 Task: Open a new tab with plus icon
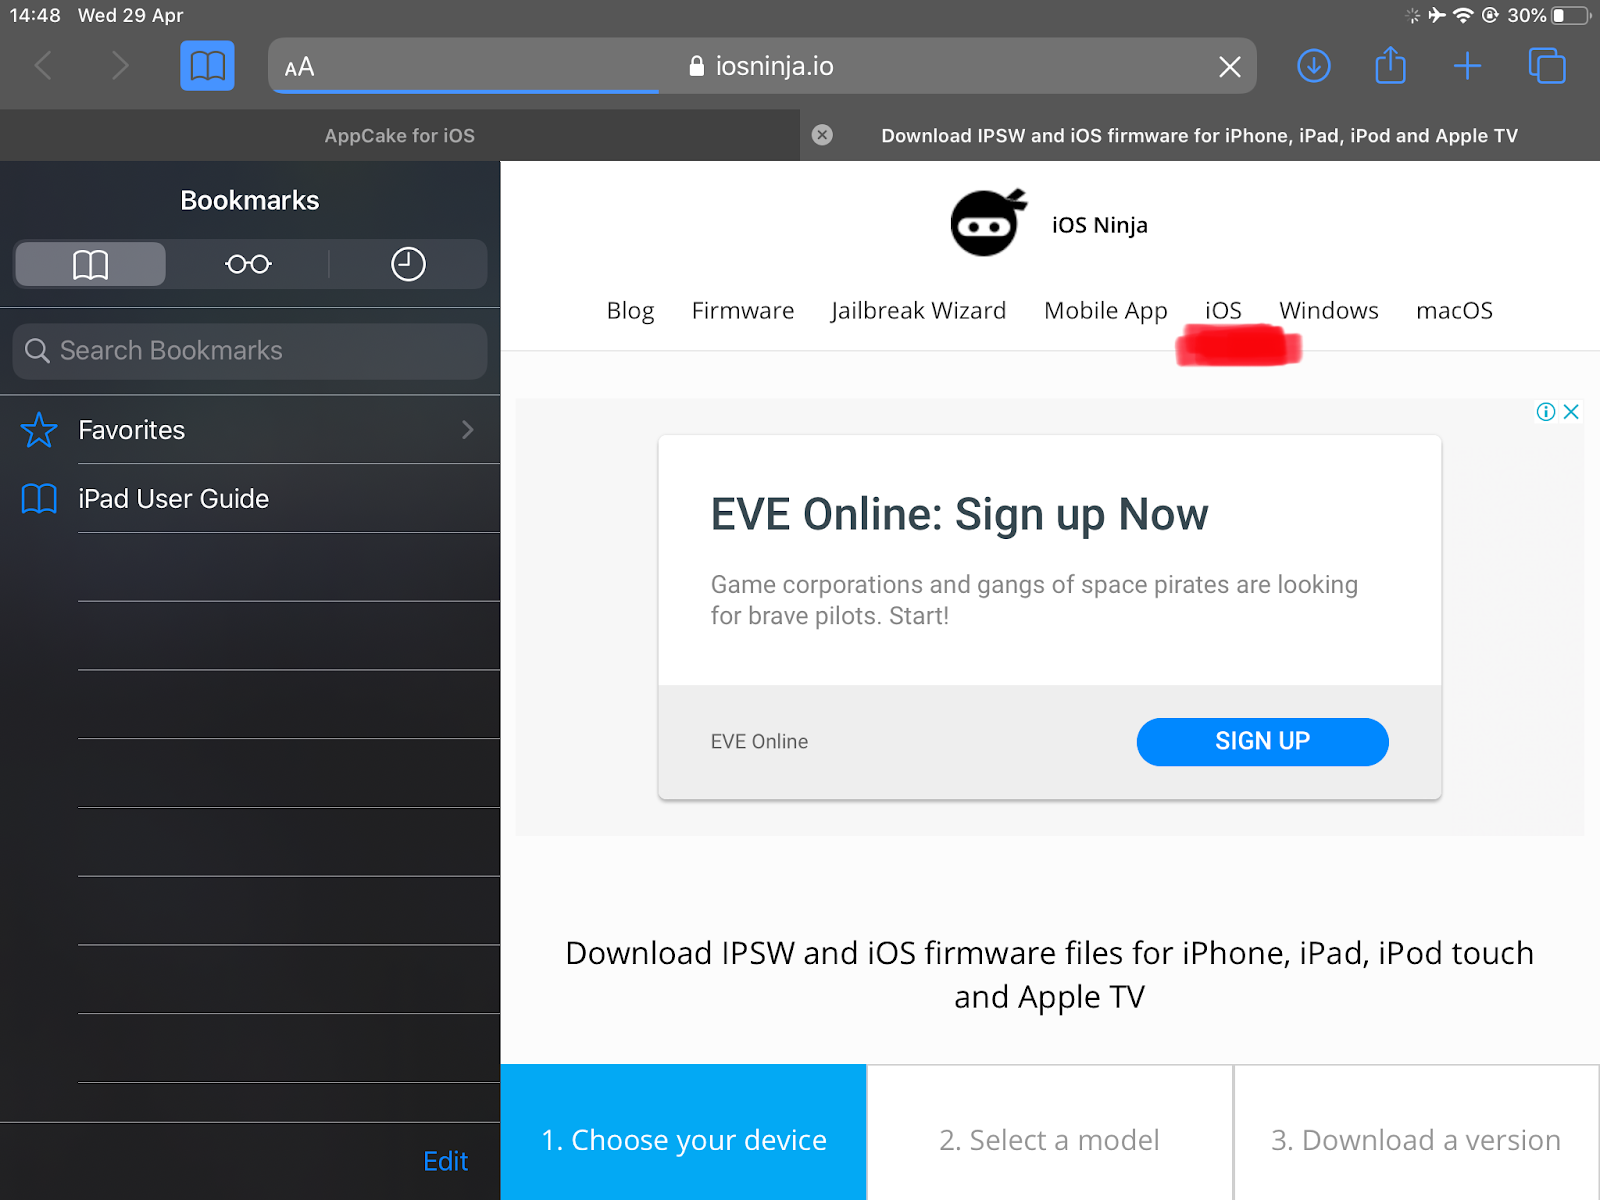point(1467,65)
